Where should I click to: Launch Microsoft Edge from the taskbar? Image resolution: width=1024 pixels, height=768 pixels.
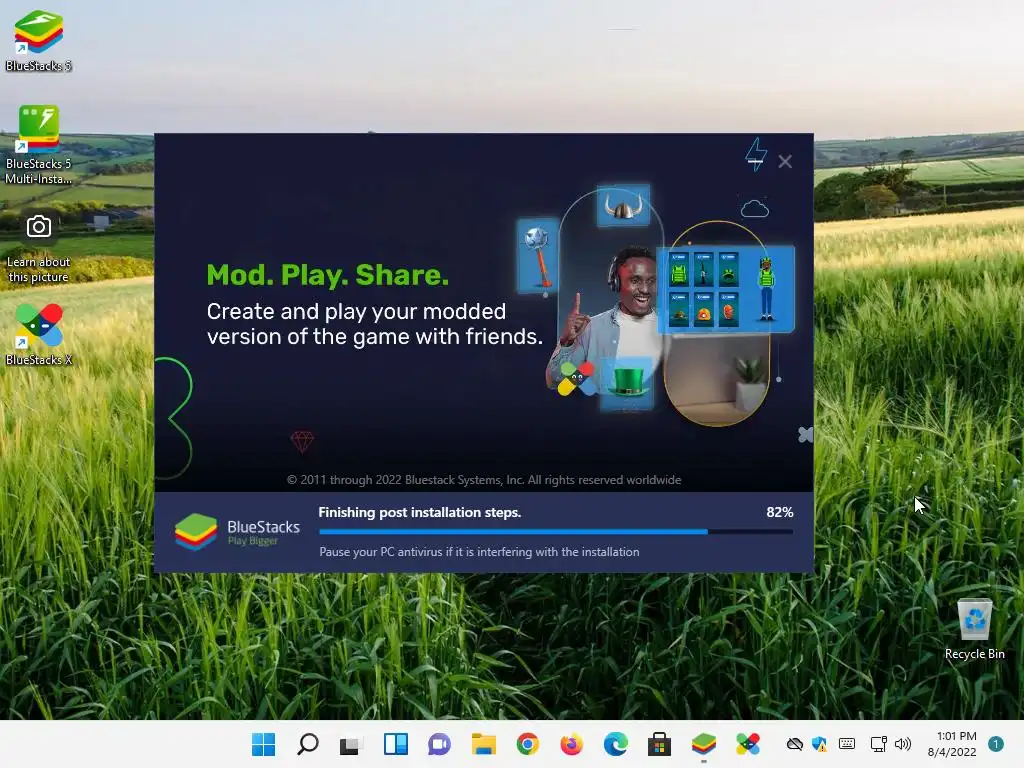(x=615, y=744)
